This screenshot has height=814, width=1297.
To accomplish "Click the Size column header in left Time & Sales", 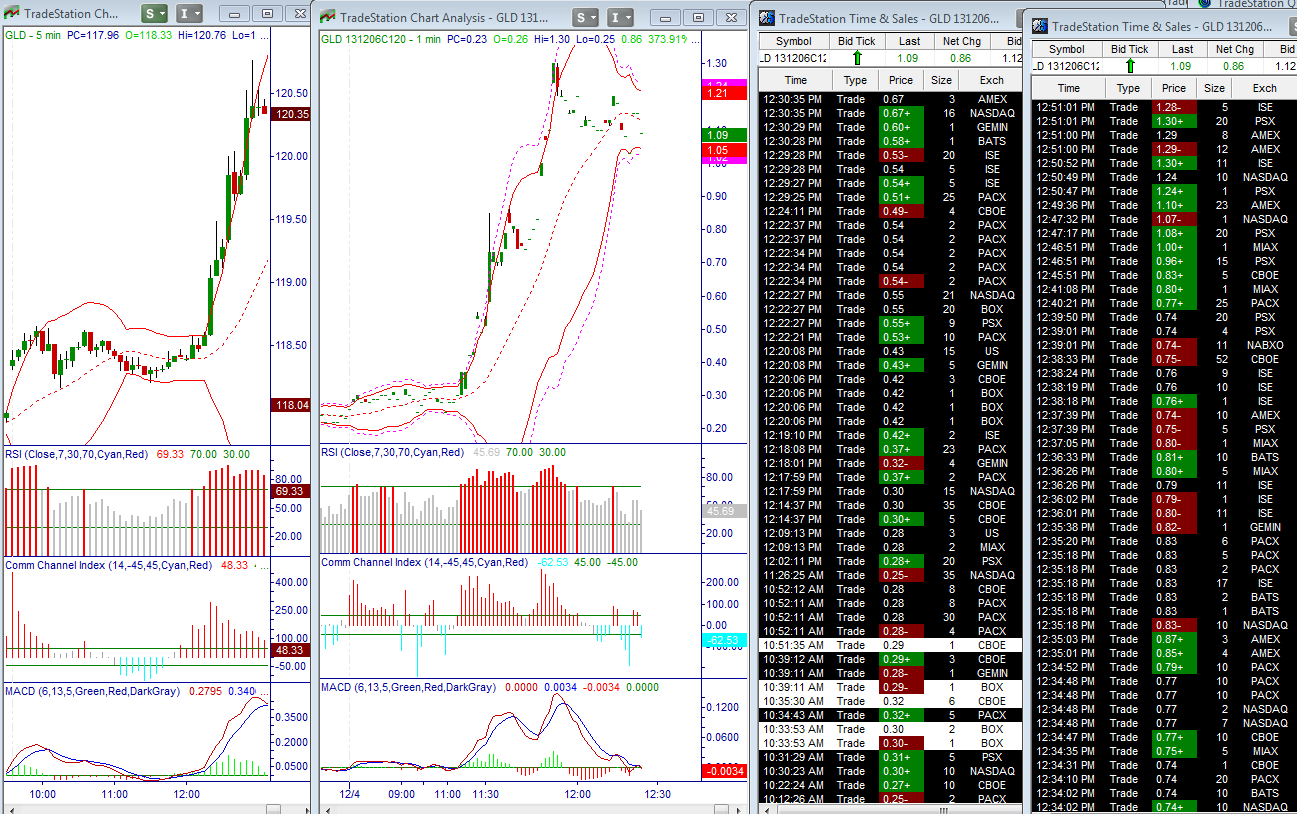I will coord(942,80).
